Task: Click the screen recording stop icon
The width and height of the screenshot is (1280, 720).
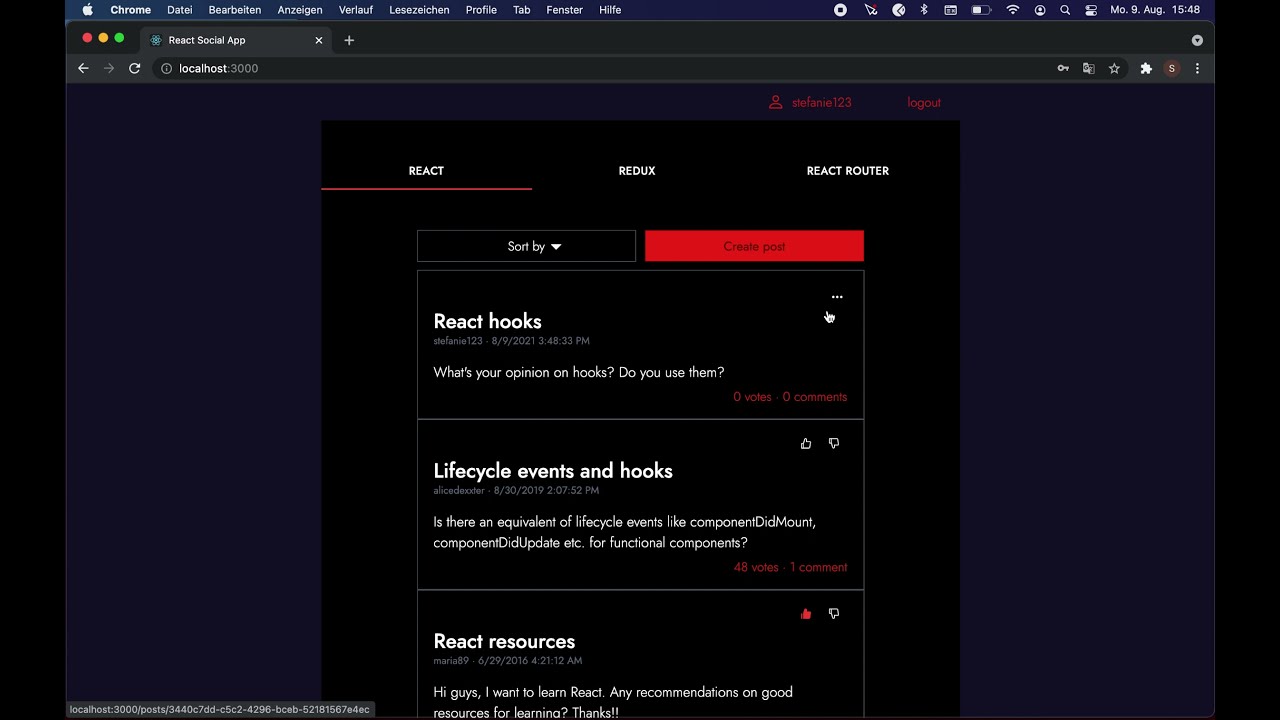Action: point(841,10)
